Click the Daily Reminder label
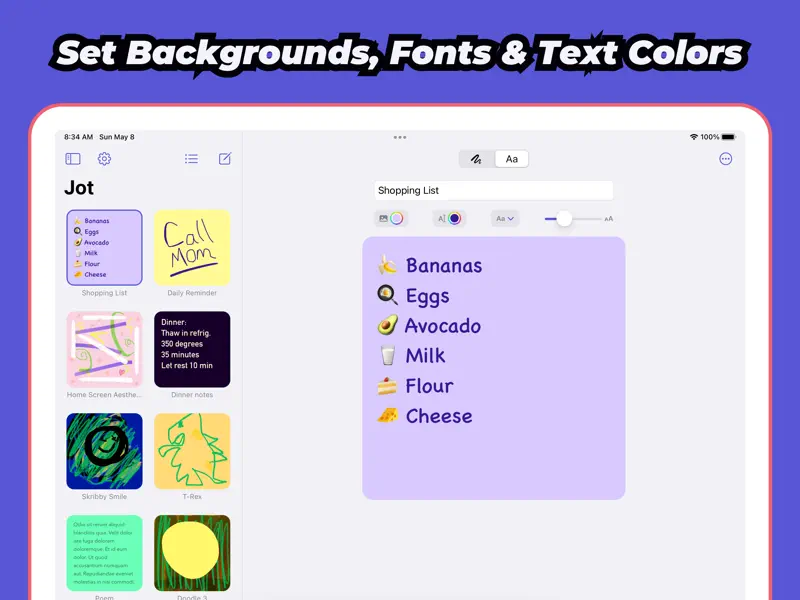Image resolution: width=800 pixels, height=600 pixels. point(192,293)
